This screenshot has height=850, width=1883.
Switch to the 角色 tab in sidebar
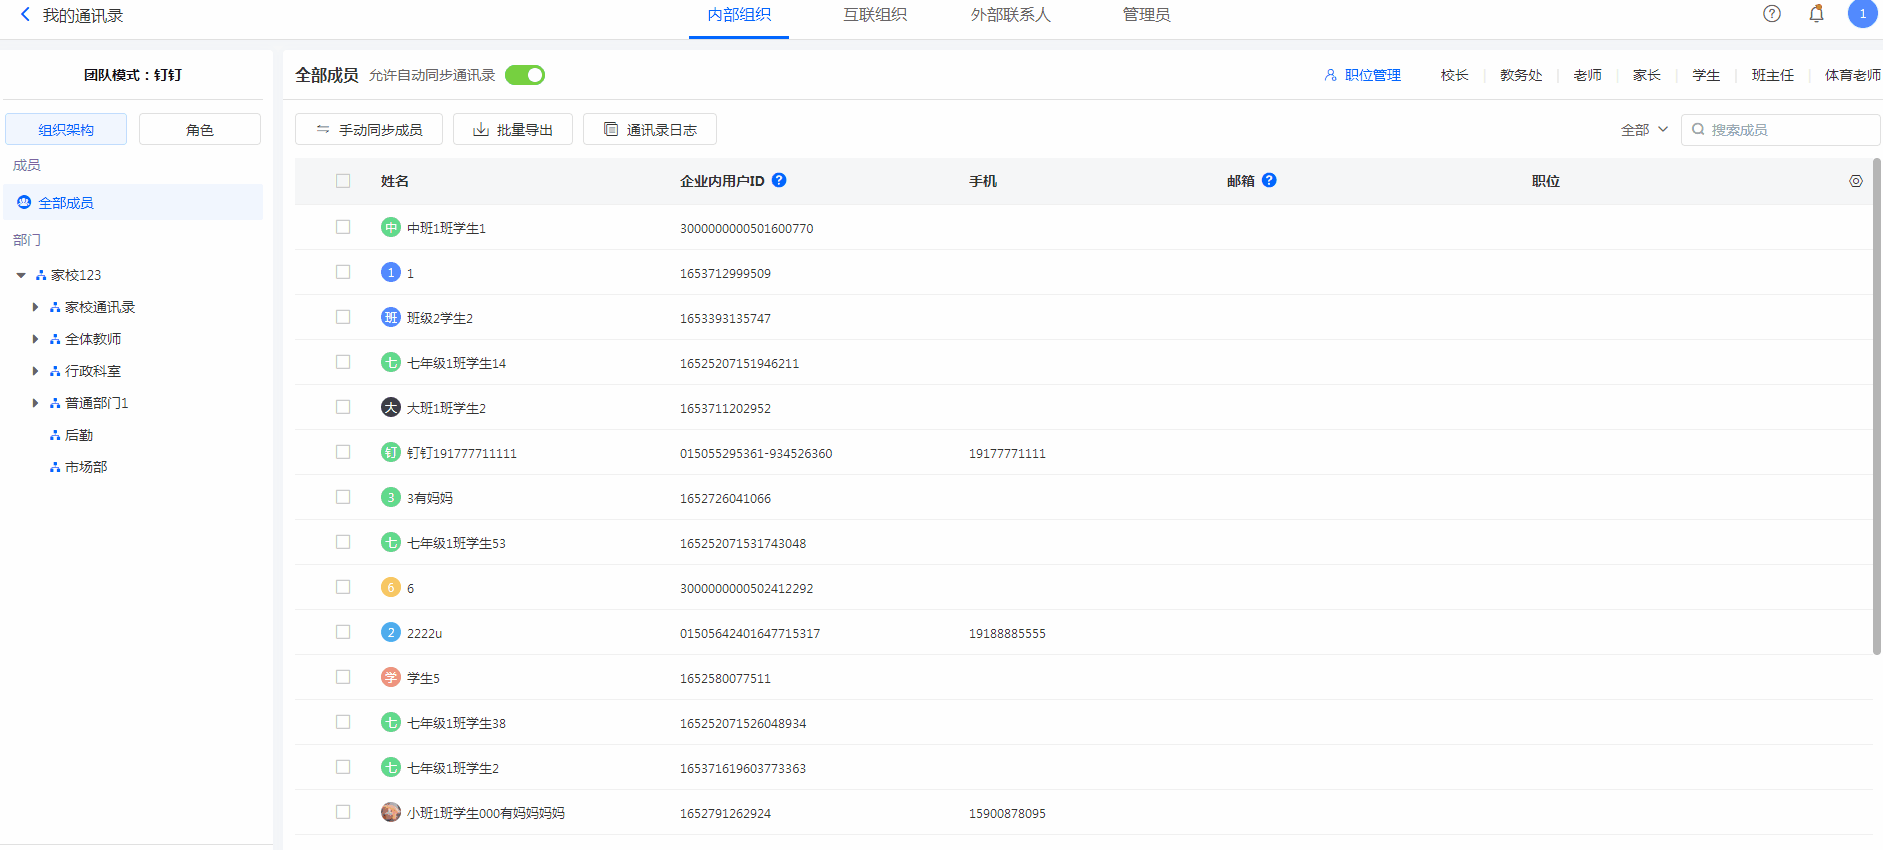(199, 130)
